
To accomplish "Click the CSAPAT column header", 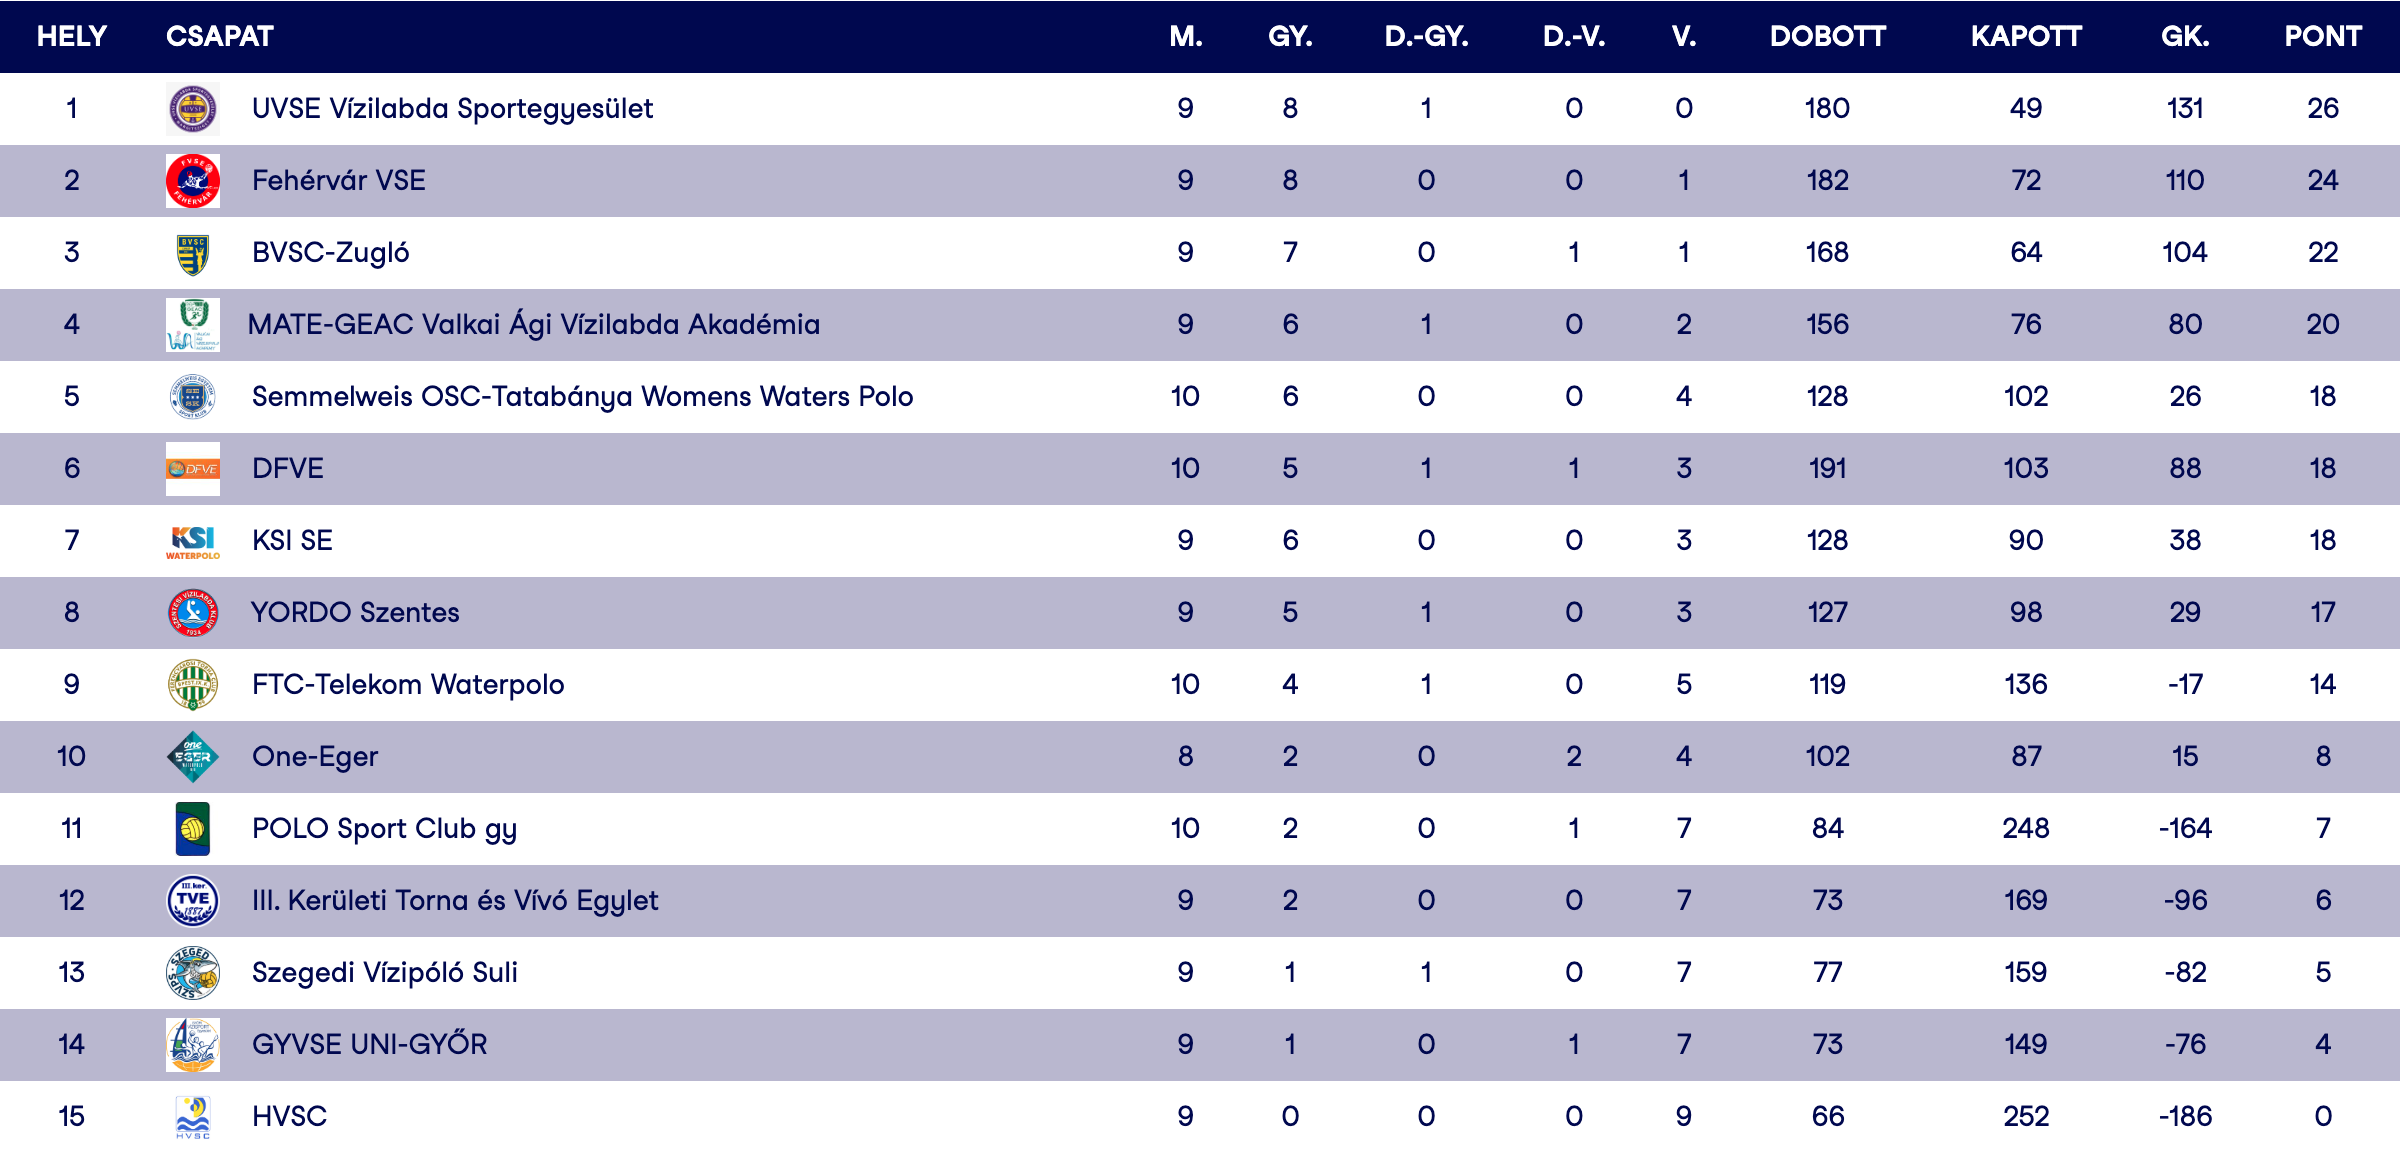I will coord(219,37).
